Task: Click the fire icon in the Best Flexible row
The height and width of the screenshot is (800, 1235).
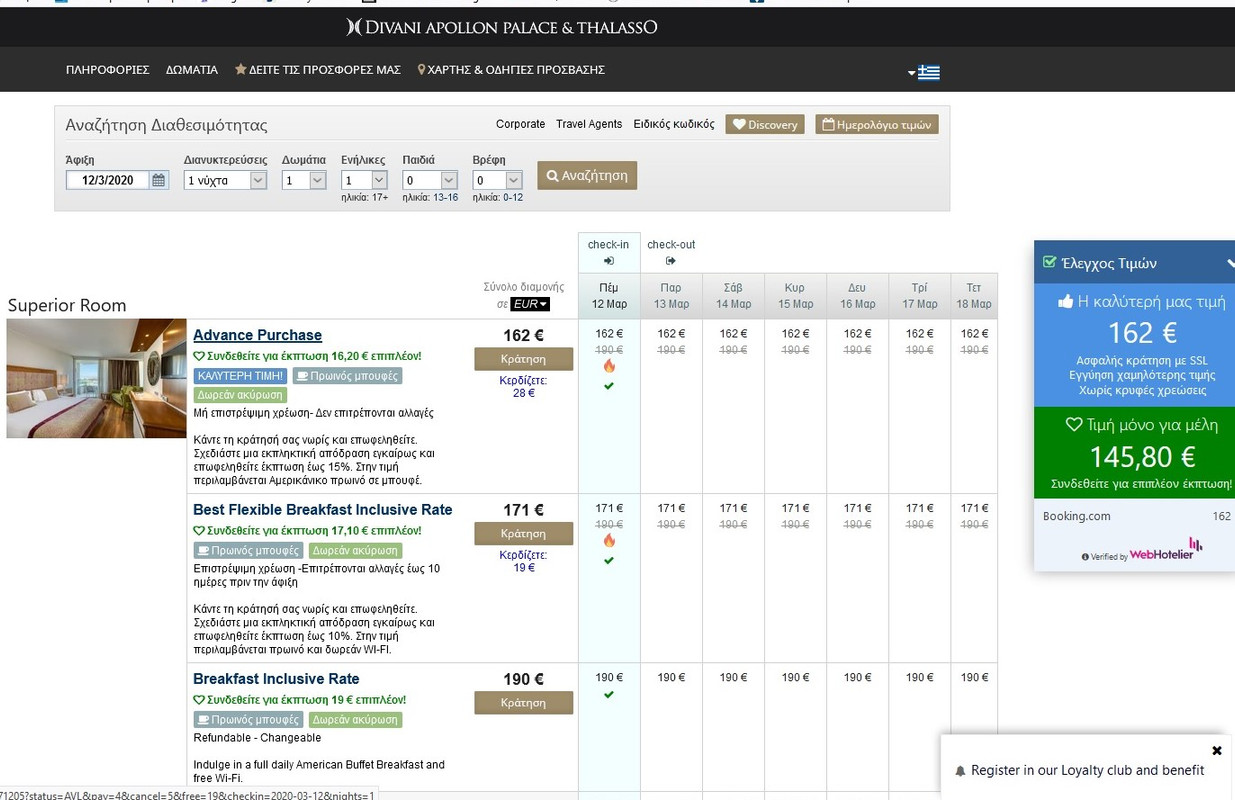Action: 609,541
